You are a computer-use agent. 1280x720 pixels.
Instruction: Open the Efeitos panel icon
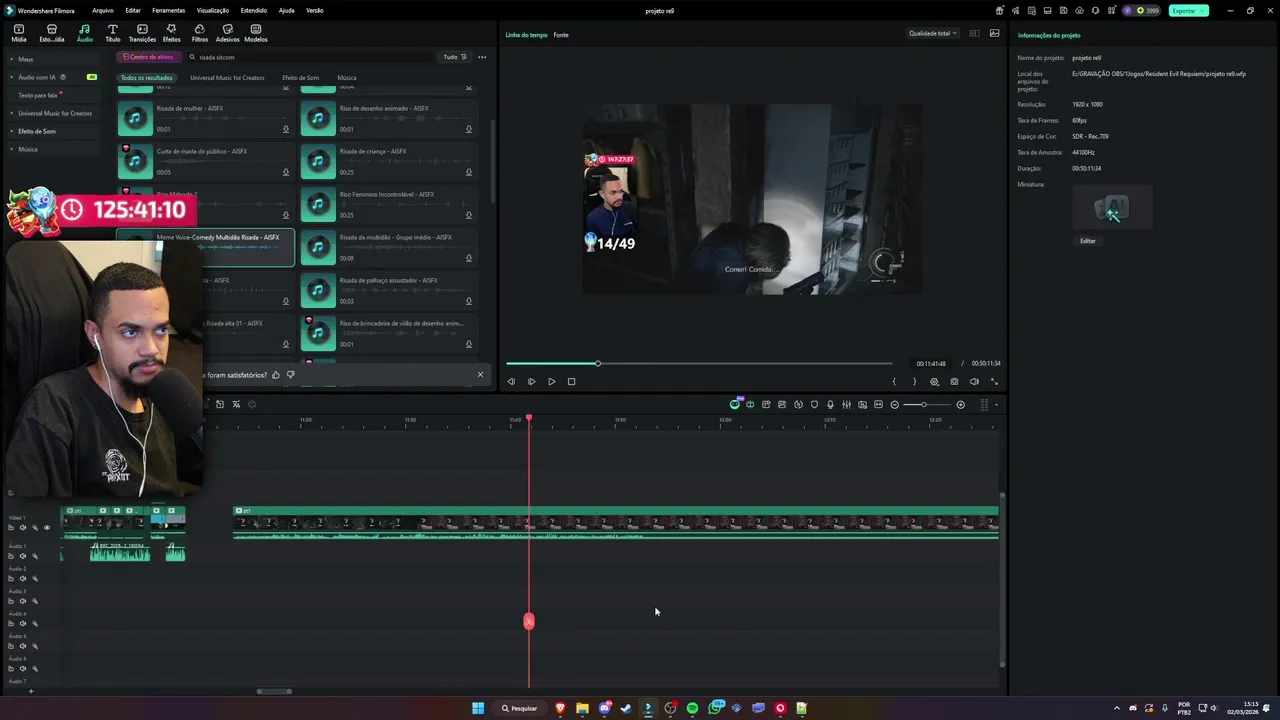tap(171, 33)
